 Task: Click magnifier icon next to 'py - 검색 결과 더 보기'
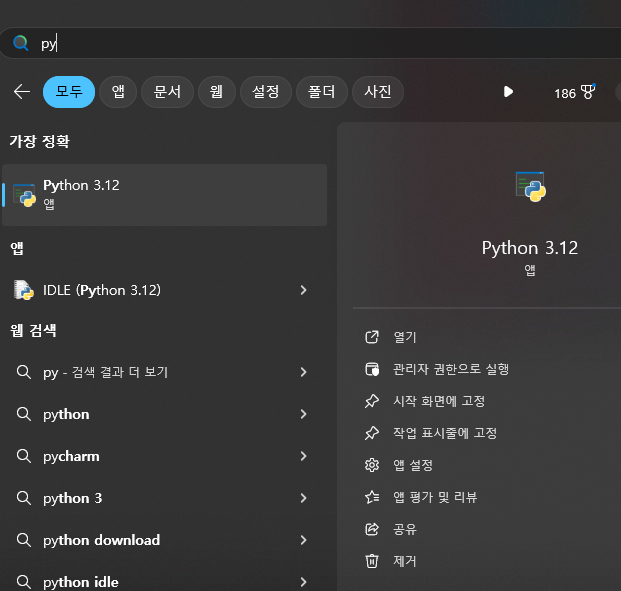24,372
